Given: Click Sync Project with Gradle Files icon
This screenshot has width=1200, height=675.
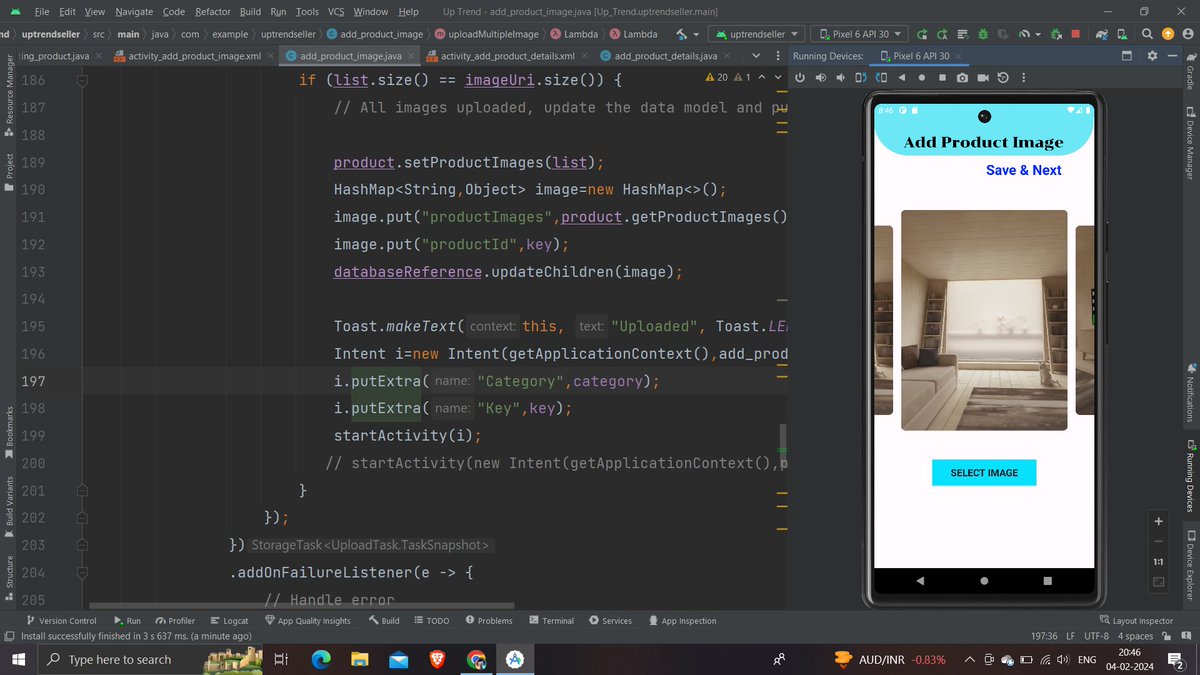Looking at the screenshot, I should pos(1101,34).
